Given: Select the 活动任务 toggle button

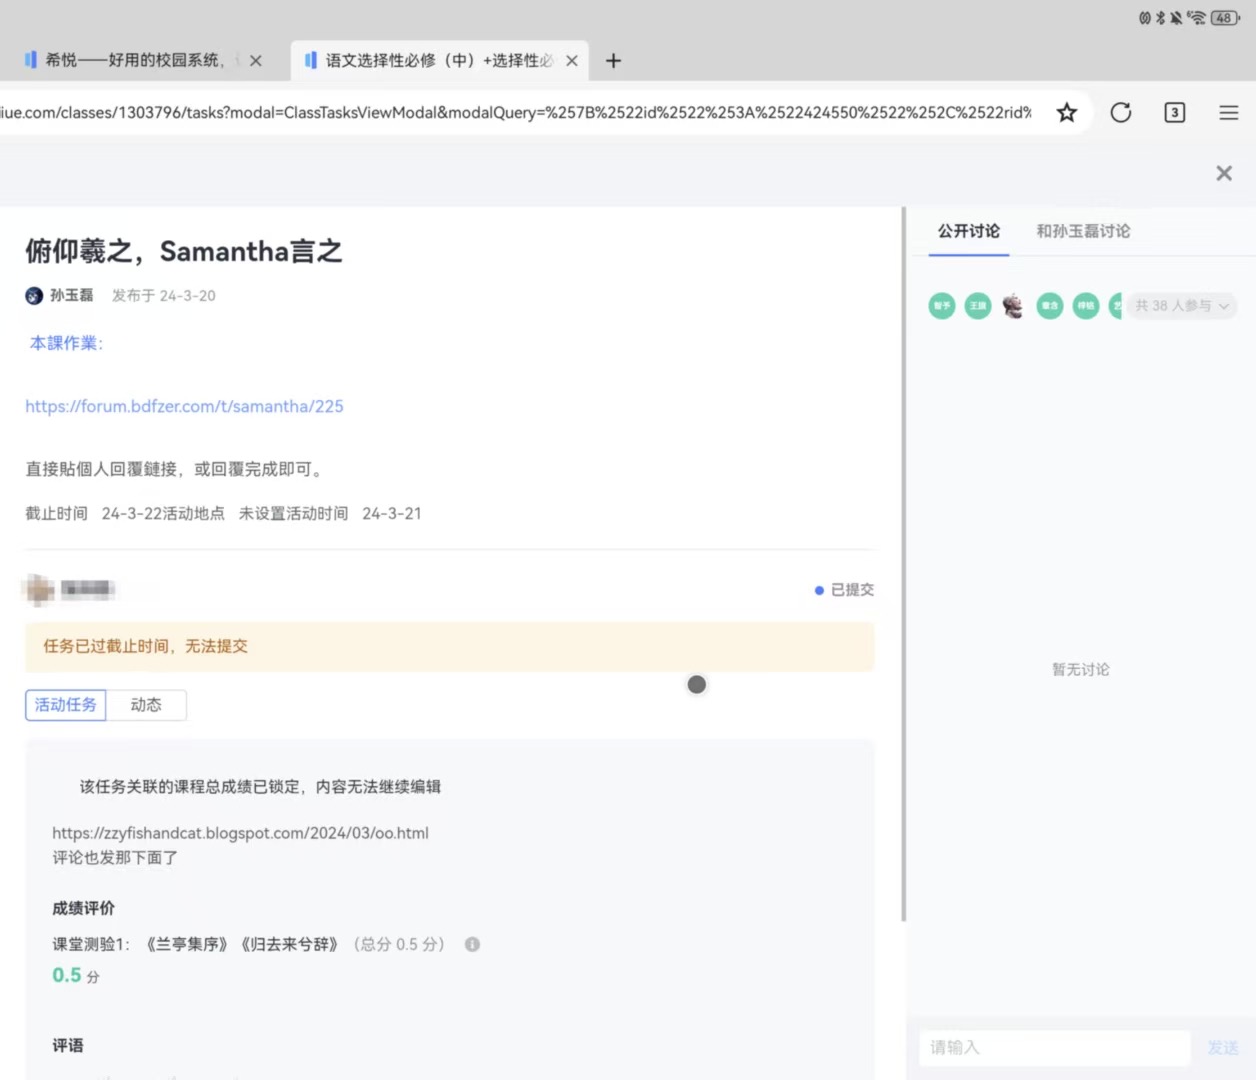Looking at the screenshot, I should coord(66,705).
